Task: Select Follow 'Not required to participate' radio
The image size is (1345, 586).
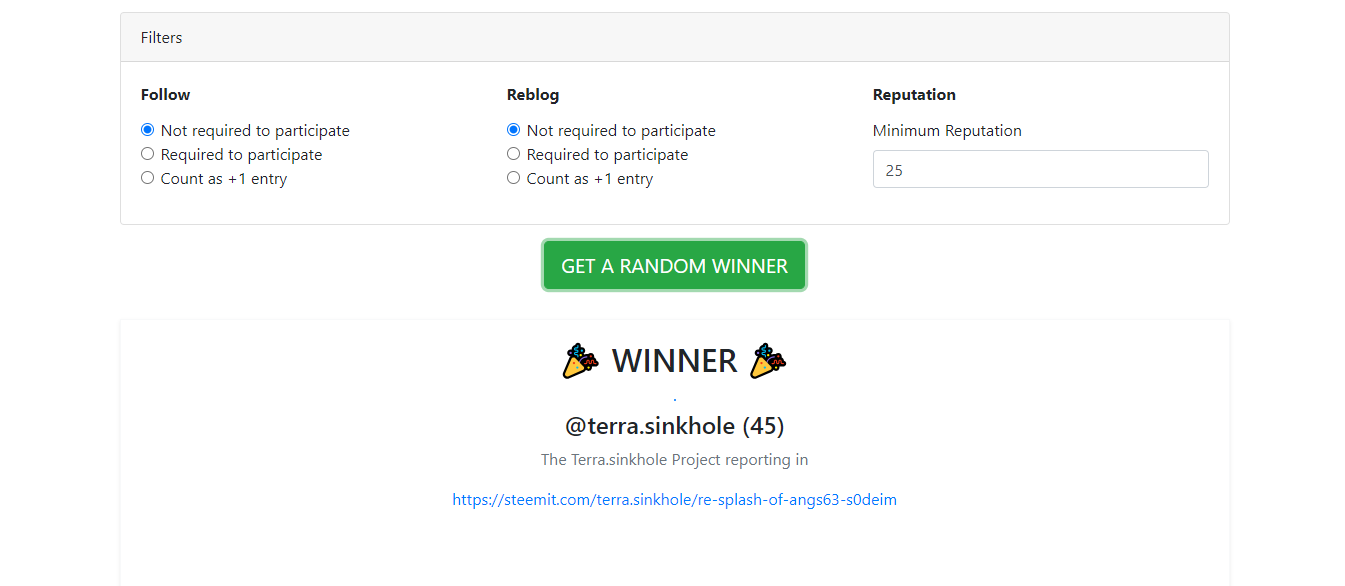Action: 148,130
